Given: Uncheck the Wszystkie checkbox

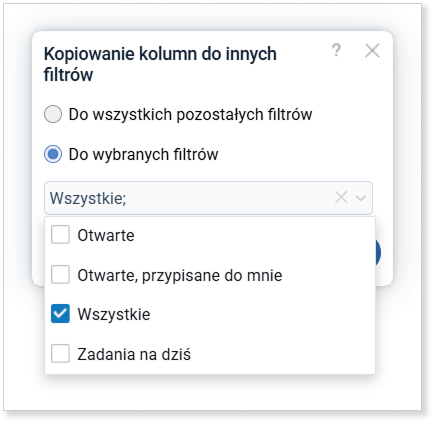Looking at the screenshot, I should 60,314.
